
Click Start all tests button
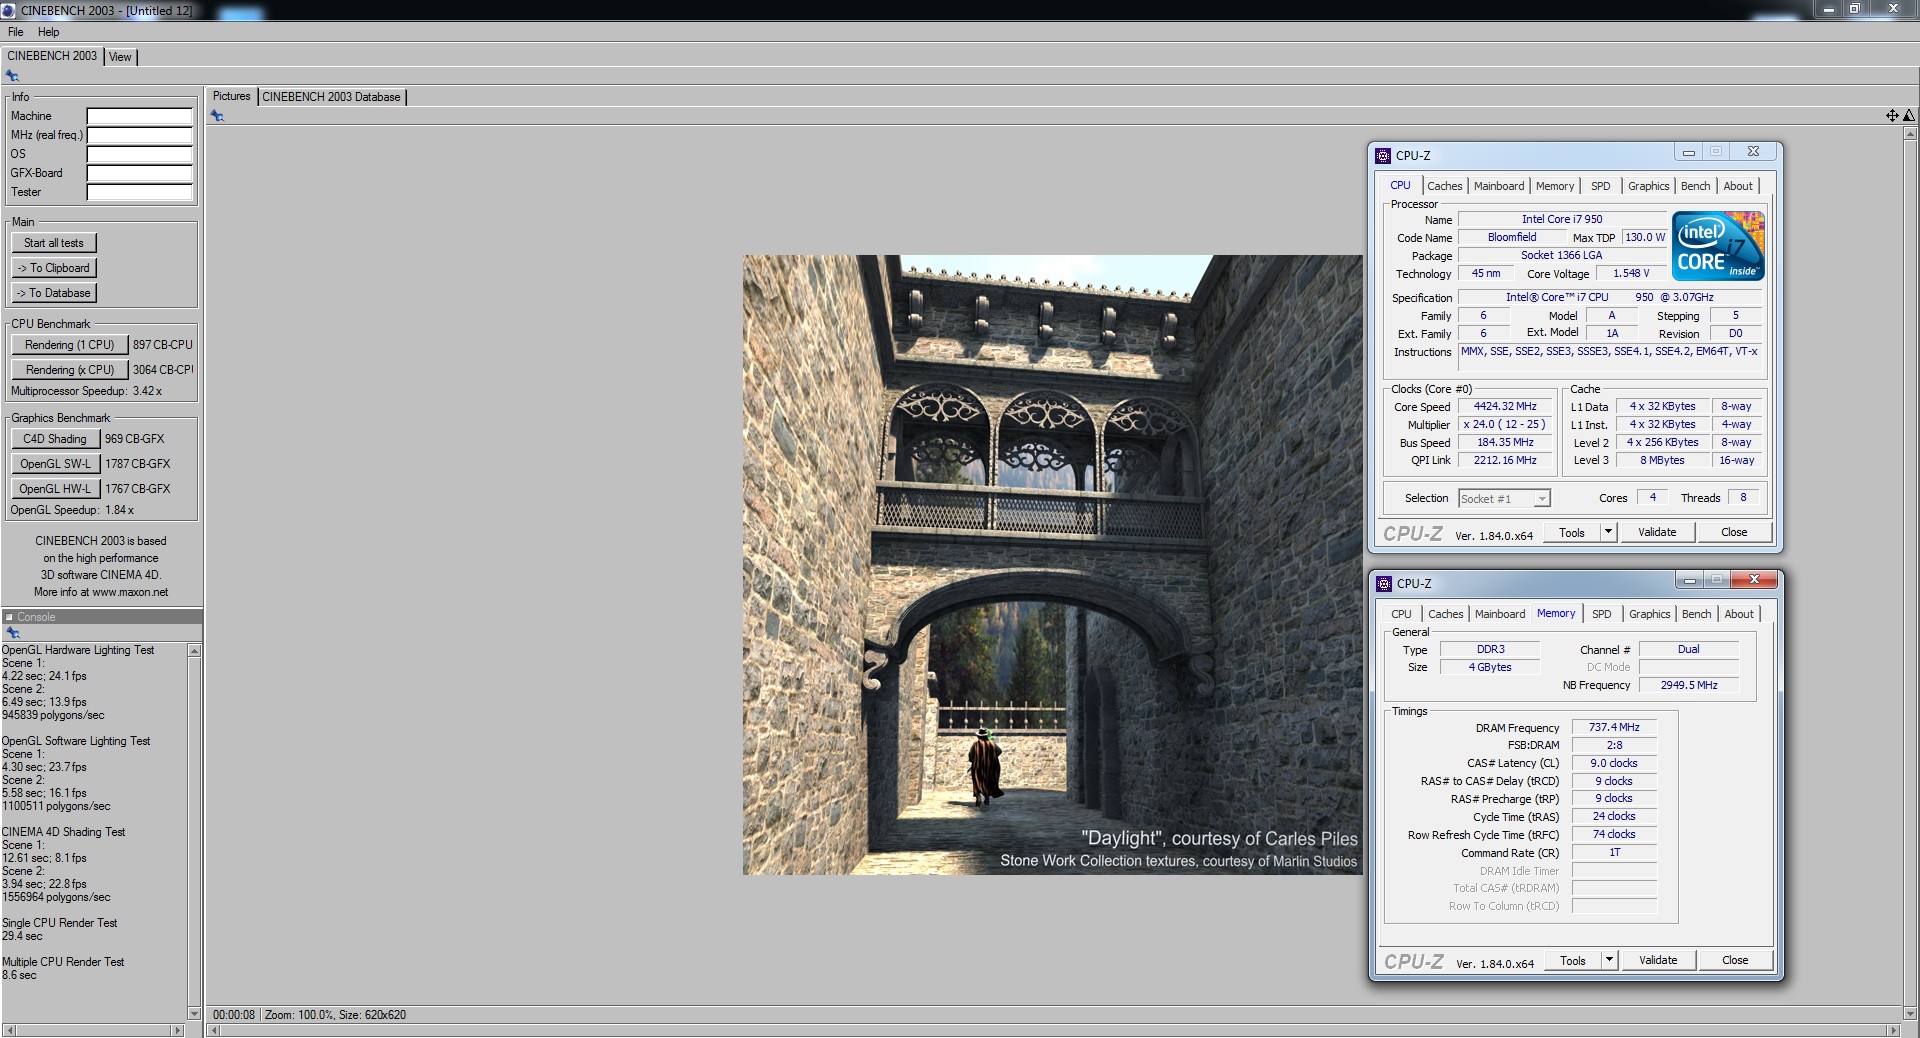click(x=54, y=243)
